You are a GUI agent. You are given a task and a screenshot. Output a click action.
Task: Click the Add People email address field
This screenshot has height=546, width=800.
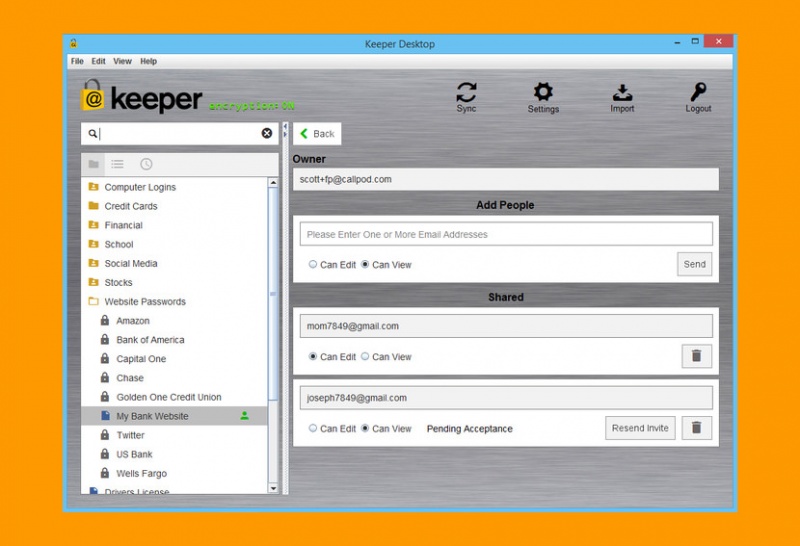click(x=506, y=234)
